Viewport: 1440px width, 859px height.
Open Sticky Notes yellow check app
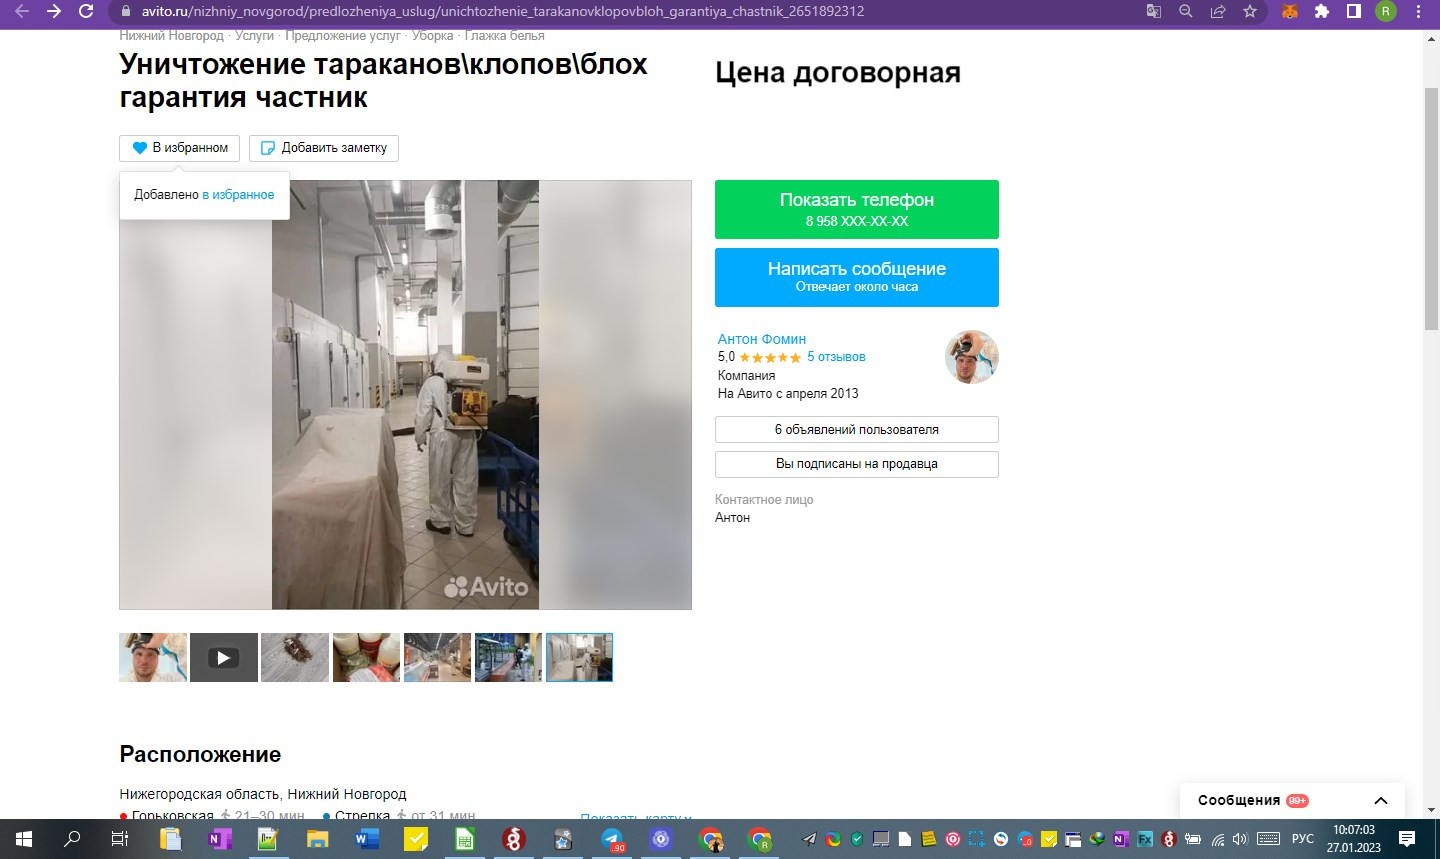point(415,839)
